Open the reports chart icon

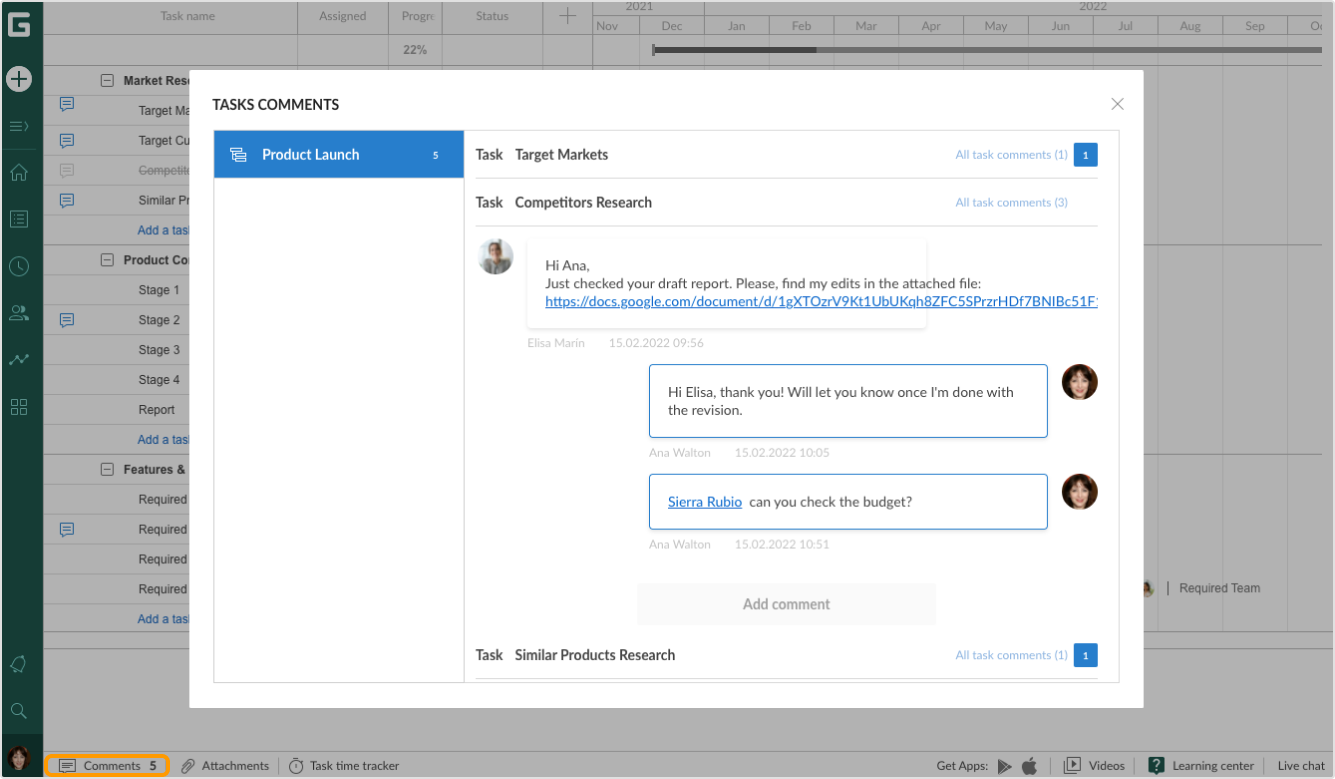click(x=19, y=359)
